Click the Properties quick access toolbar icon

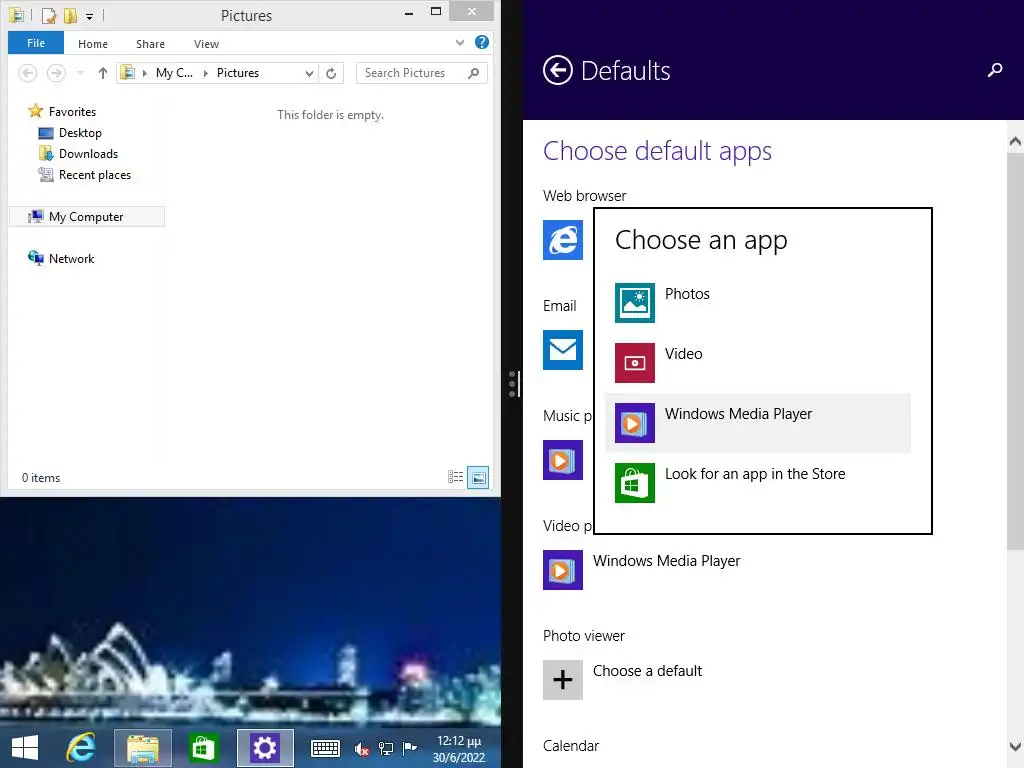[49, 15]
